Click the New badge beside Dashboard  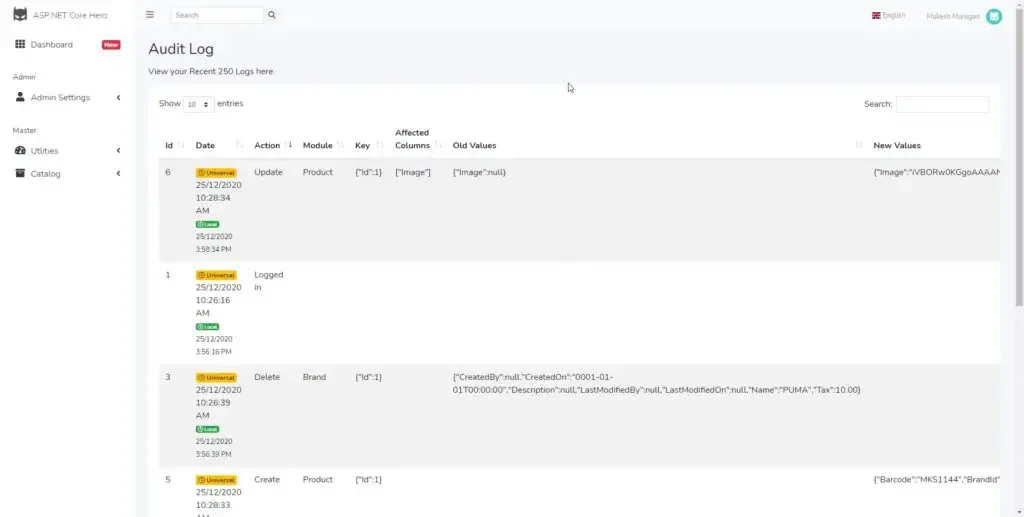tap(111, 45)
